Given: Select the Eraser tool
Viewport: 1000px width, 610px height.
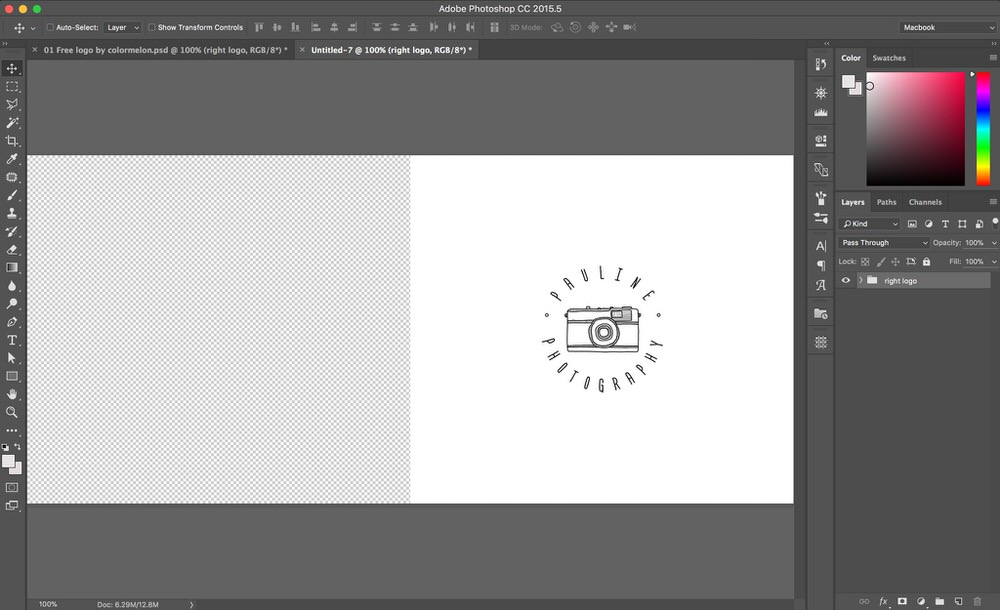Looking at the screenshot, I should tap(11, 249).
